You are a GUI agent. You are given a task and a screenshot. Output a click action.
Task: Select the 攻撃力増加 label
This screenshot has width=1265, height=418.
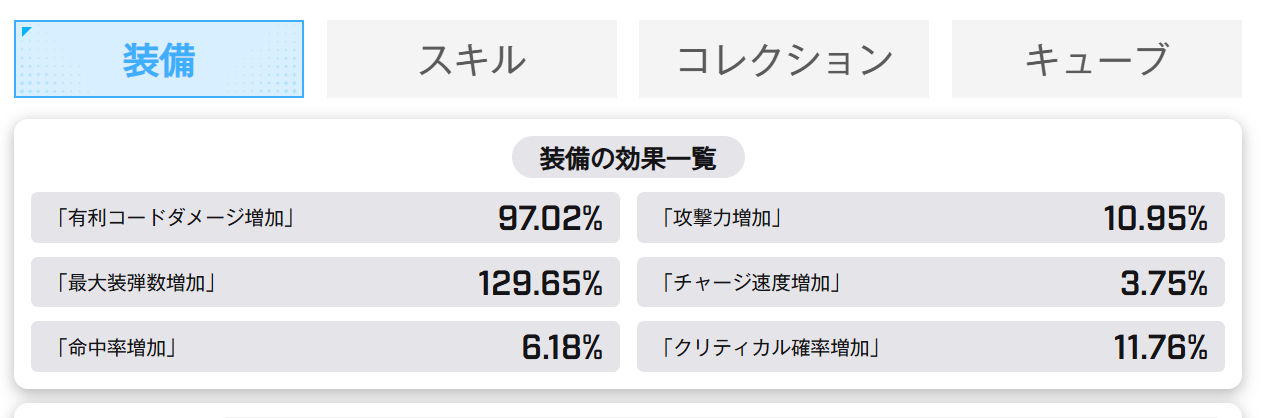(x=721, y=218)
